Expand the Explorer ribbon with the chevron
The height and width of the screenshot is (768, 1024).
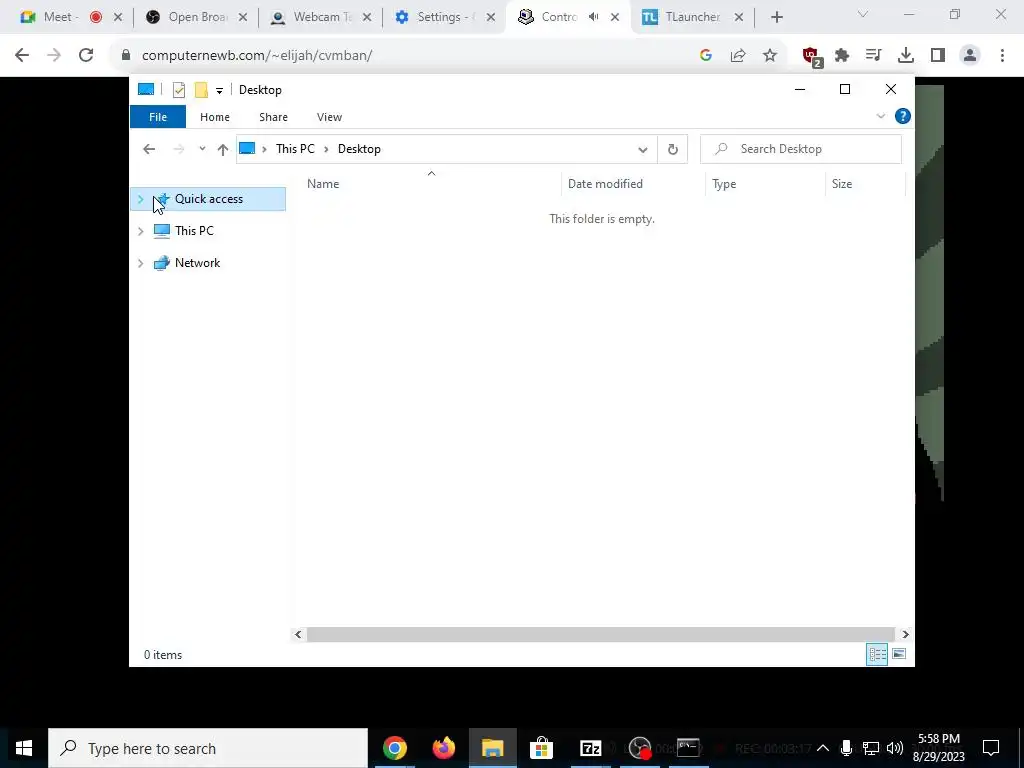[880, 116]
